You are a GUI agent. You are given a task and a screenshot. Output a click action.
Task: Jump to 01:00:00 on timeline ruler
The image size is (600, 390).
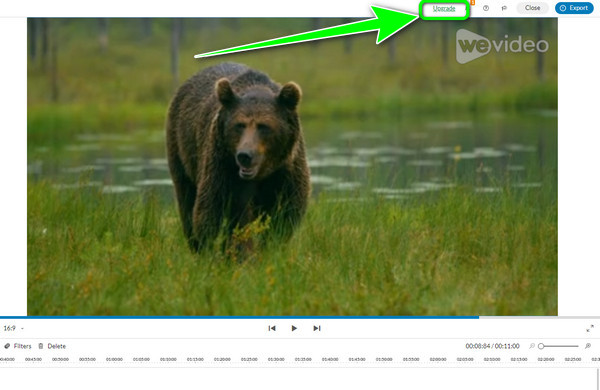(x=114, y=359)
